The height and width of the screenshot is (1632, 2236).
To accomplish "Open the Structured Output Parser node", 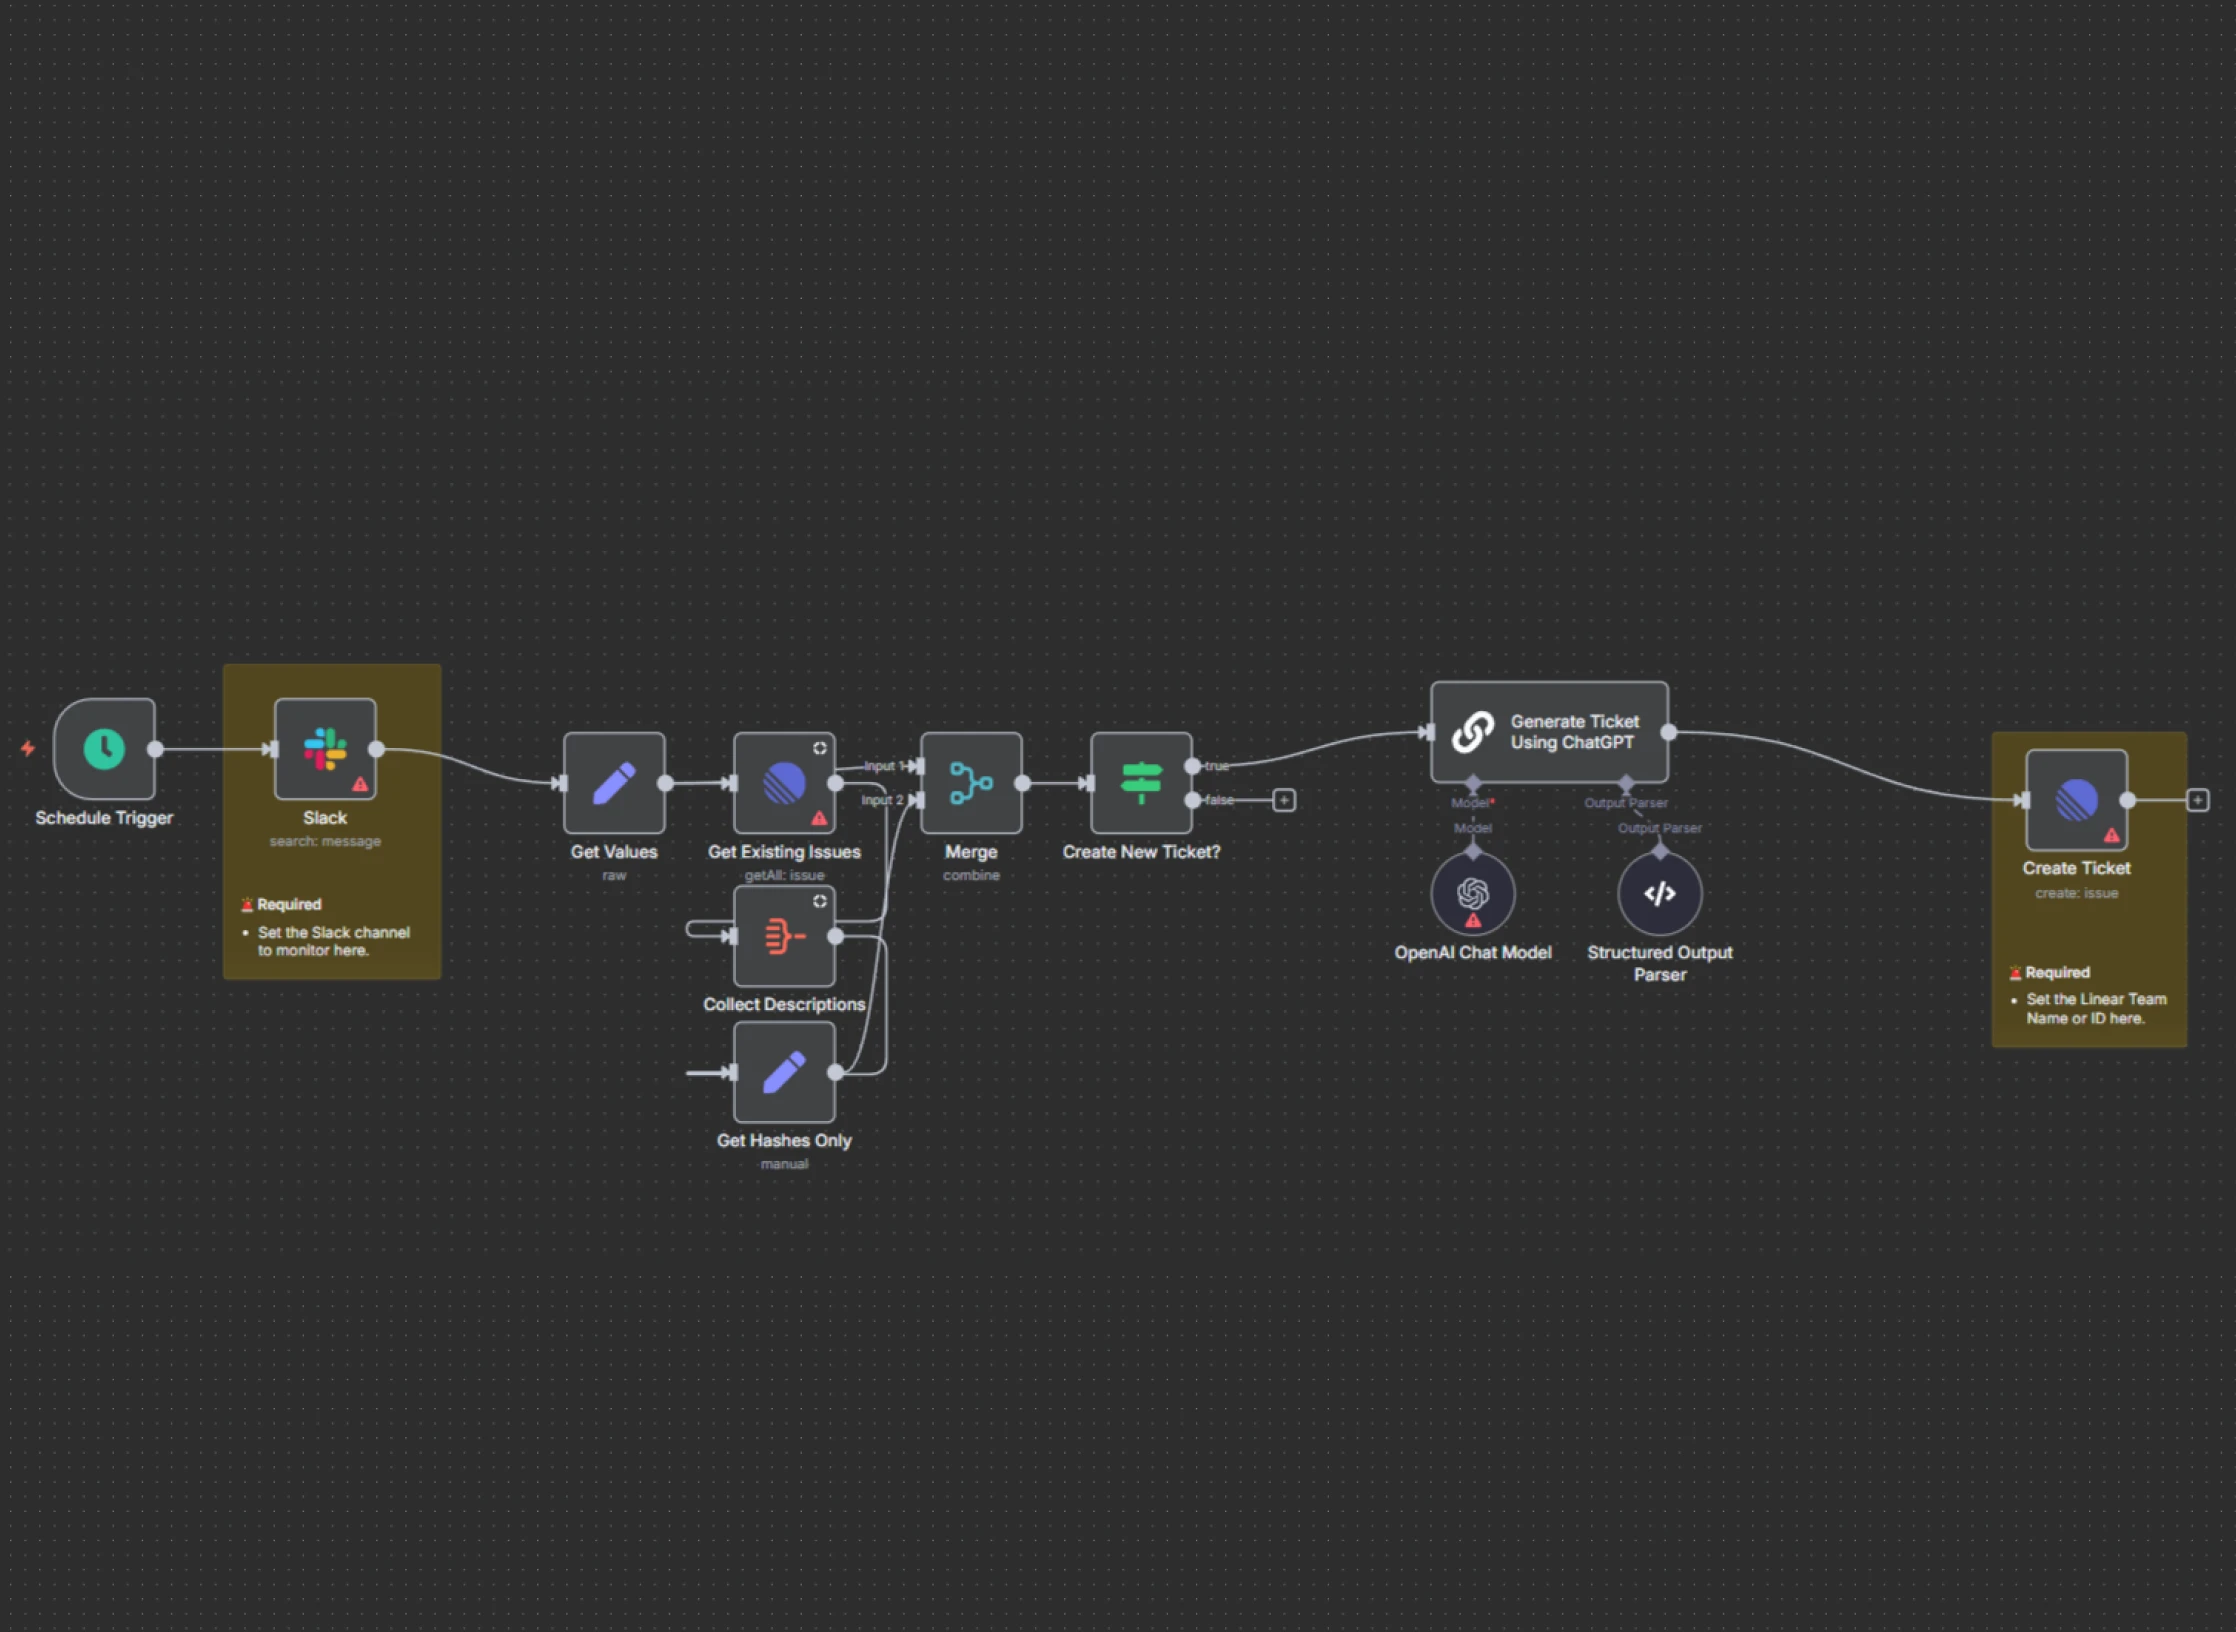I will point(1659,894).
